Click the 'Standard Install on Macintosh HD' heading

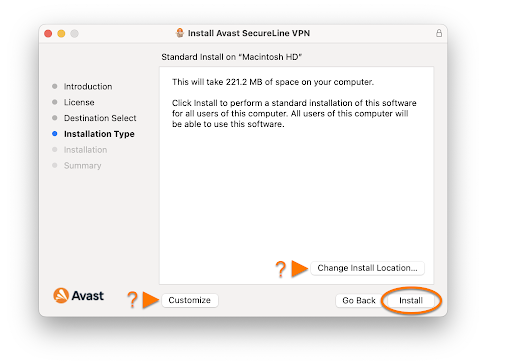[232, 57]
